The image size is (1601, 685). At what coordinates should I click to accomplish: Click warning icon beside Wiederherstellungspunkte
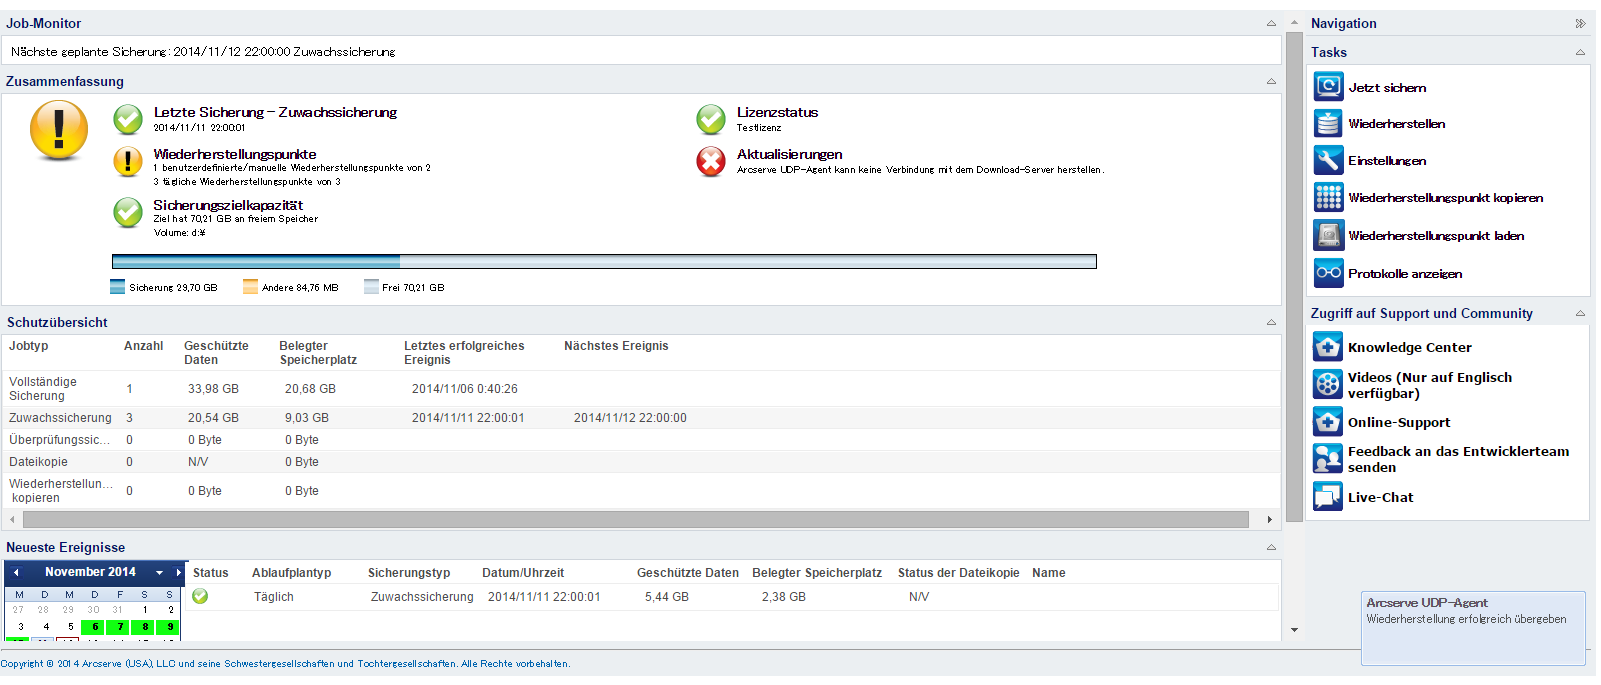coord(128,161)
